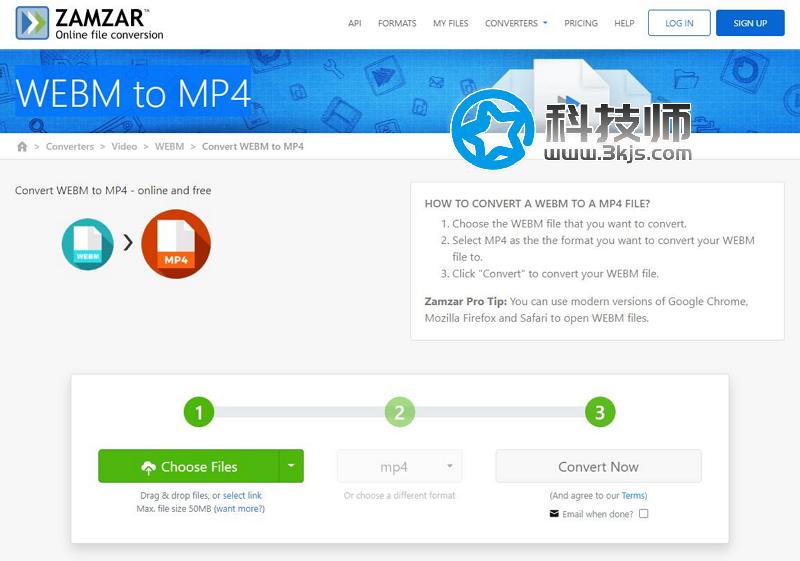The height and width of the screenshot is (561, 800).
Task: Open the Pricing page
Action: 581,23
